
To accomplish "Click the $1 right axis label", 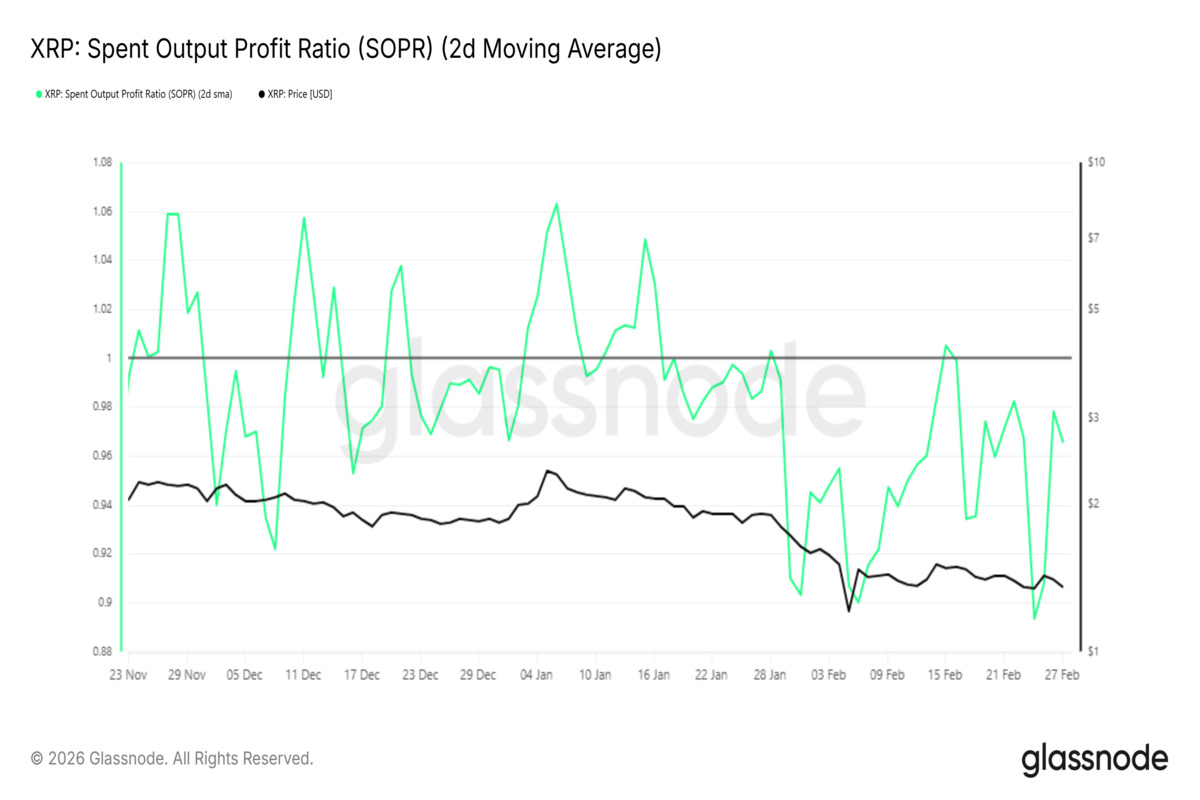I will coord(1095,651).
